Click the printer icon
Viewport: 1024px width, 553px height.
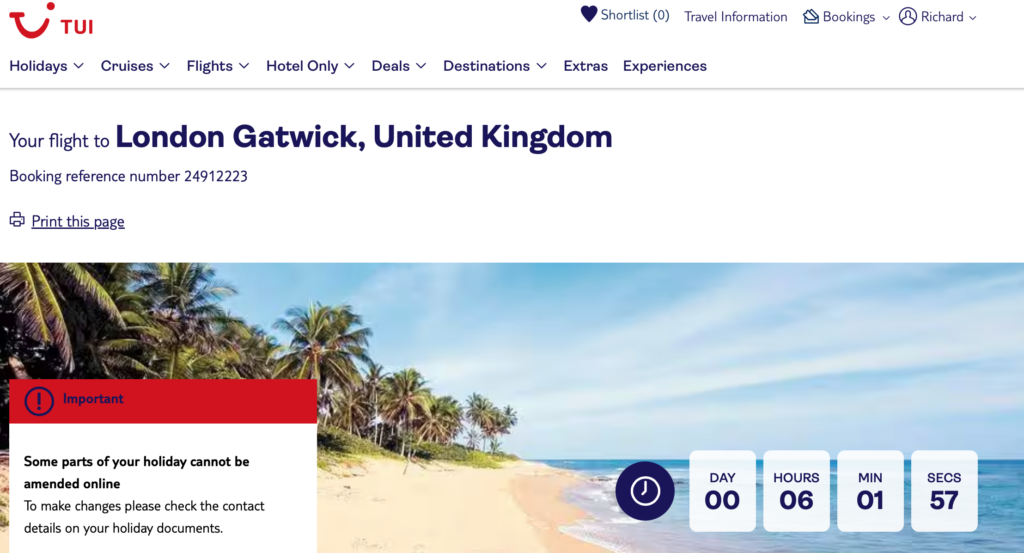(x=17, y=220)
